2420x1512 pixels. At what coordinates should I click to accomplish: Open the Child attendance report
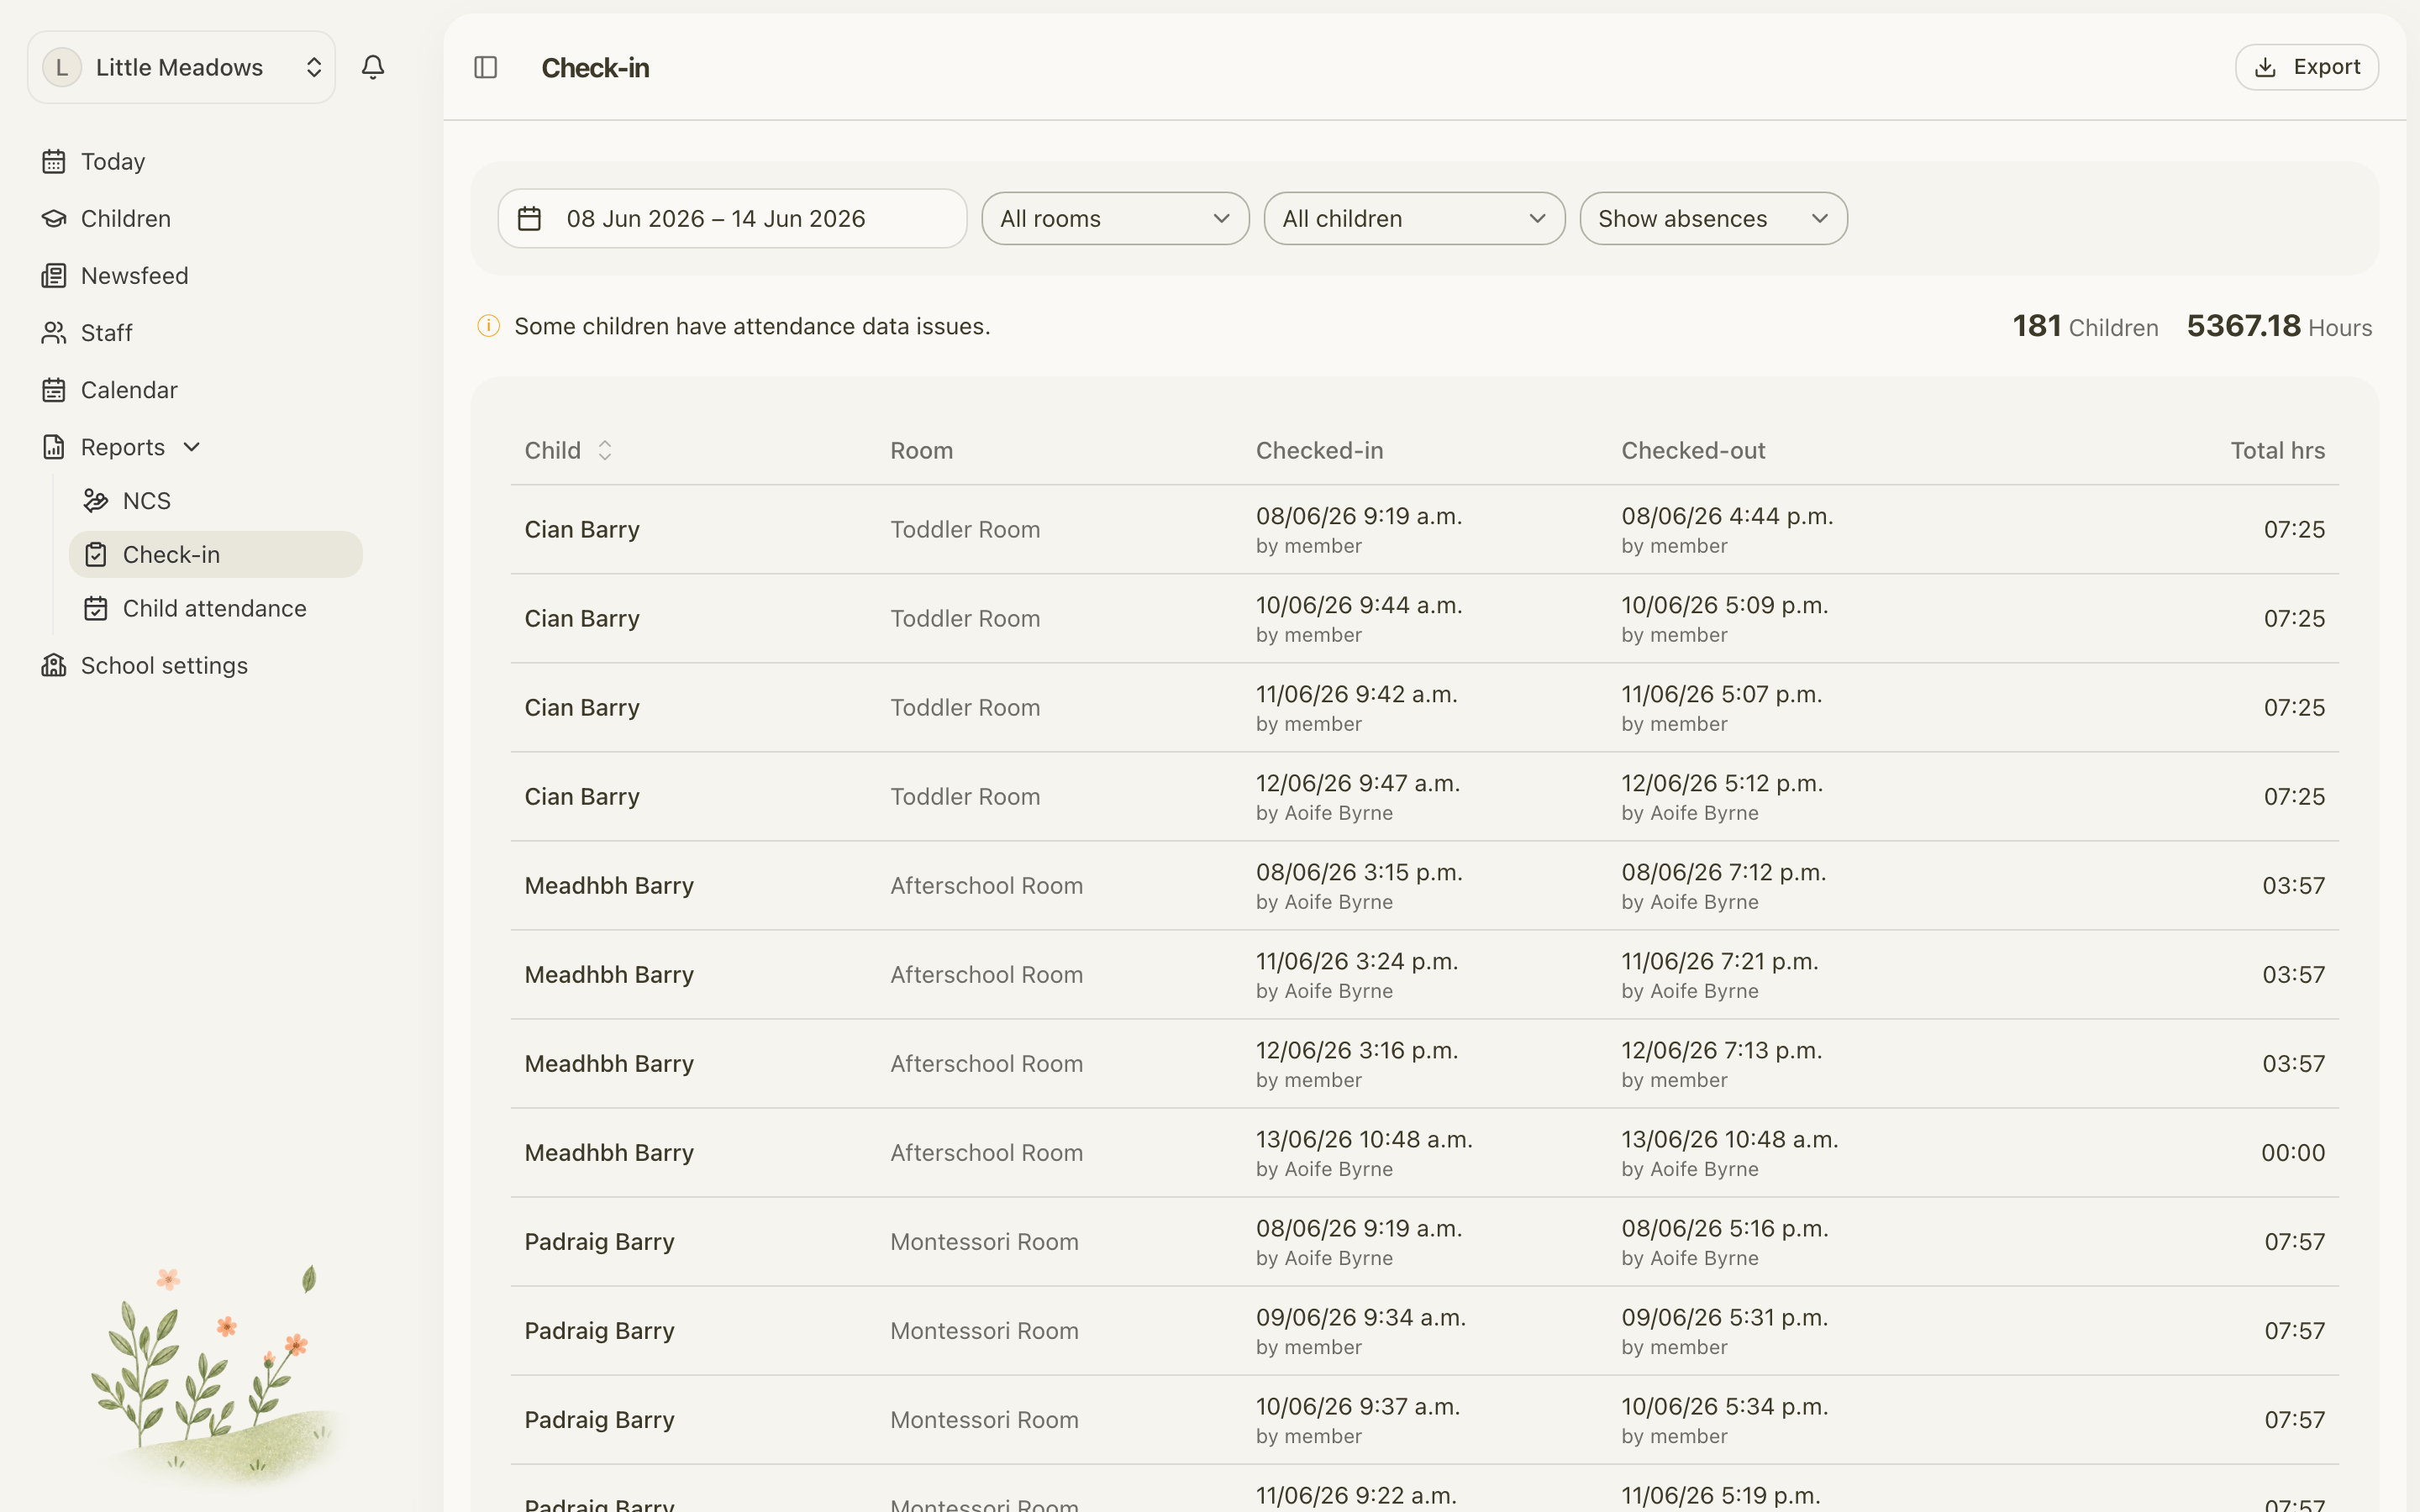214,608
